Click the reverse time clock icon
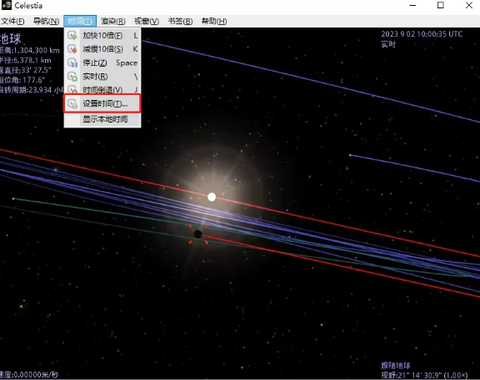This screenshot has height=380, width=480. [73, 89]
